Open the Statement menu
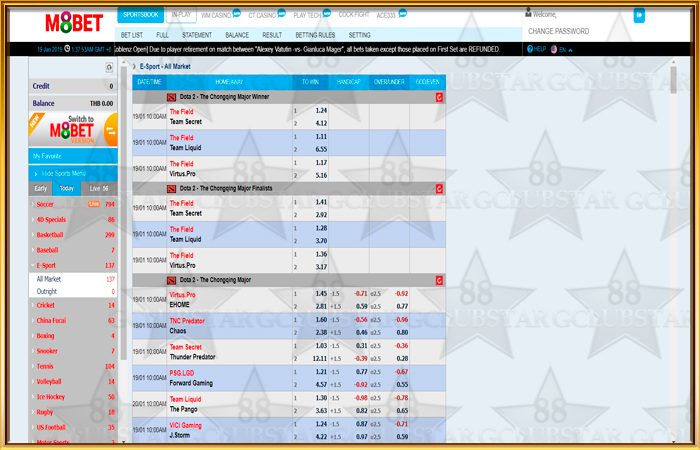 coord(197,35)
